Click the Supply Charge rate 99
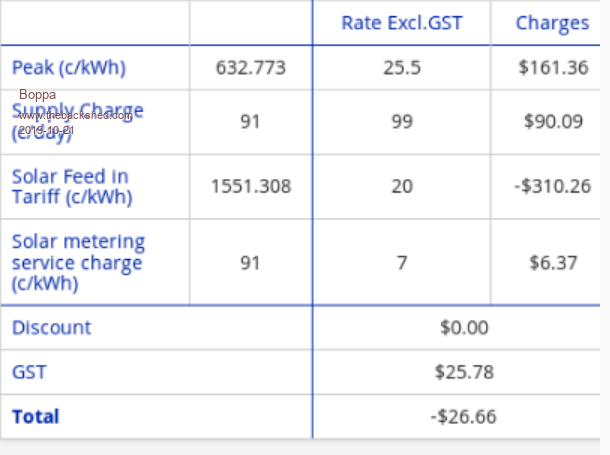The width and height of the screenshot is (610, 455). [x=401, y=121]
